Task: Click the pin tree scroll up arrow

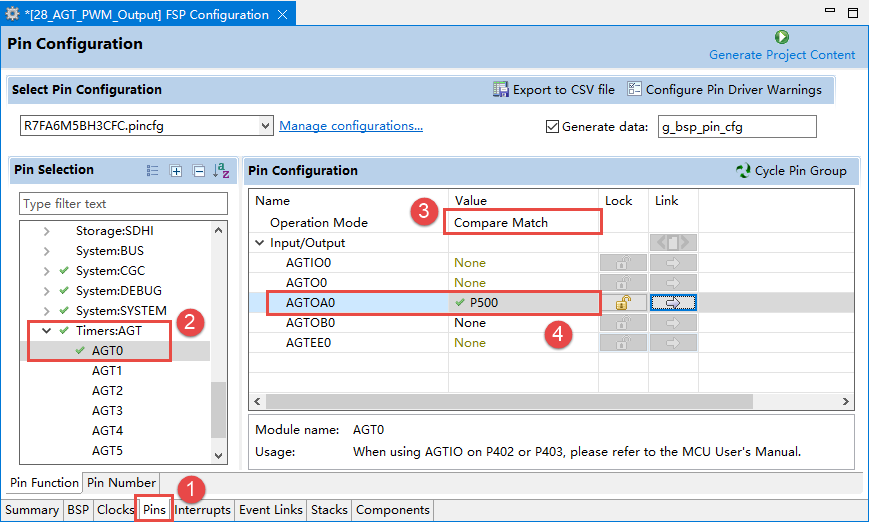Action: coord(218,230)
